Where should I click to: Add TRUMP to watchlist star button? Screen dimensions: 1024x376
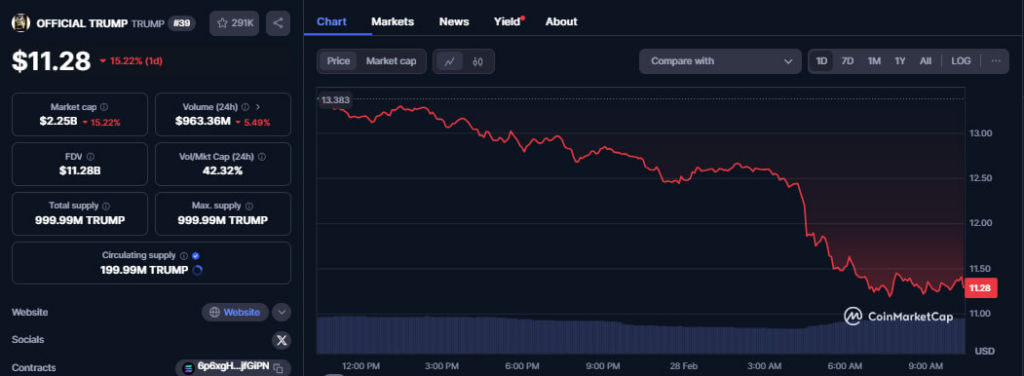[x=234, y=23]
